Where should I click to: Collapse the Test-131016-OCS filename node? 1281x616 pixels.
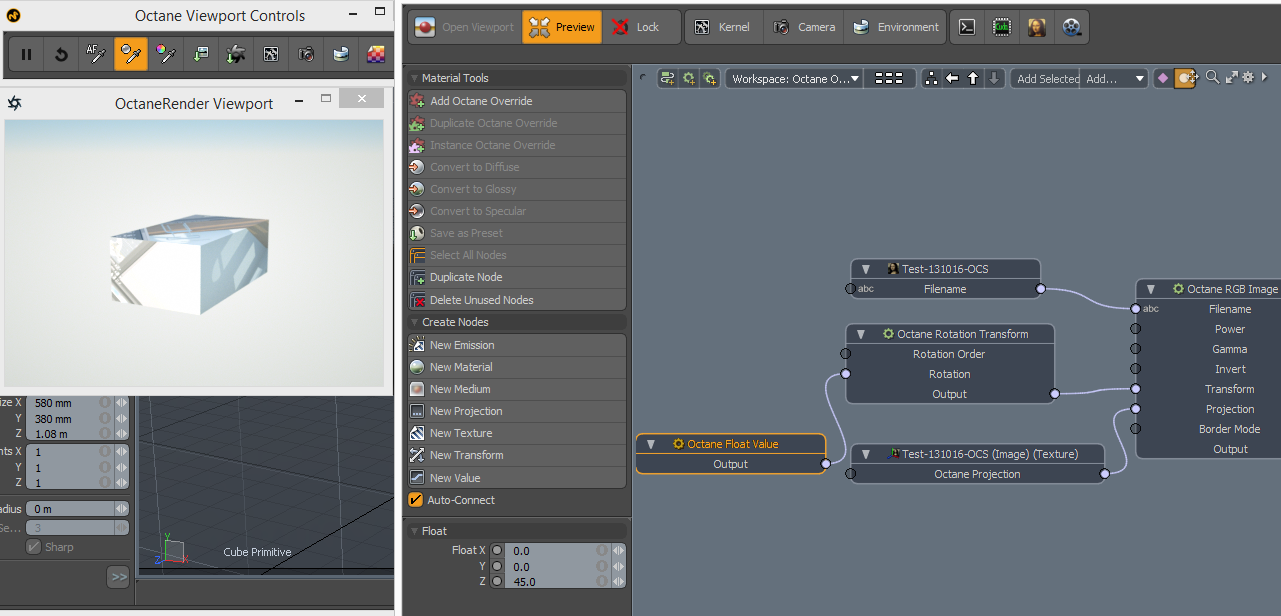click(x=866, y=269)
